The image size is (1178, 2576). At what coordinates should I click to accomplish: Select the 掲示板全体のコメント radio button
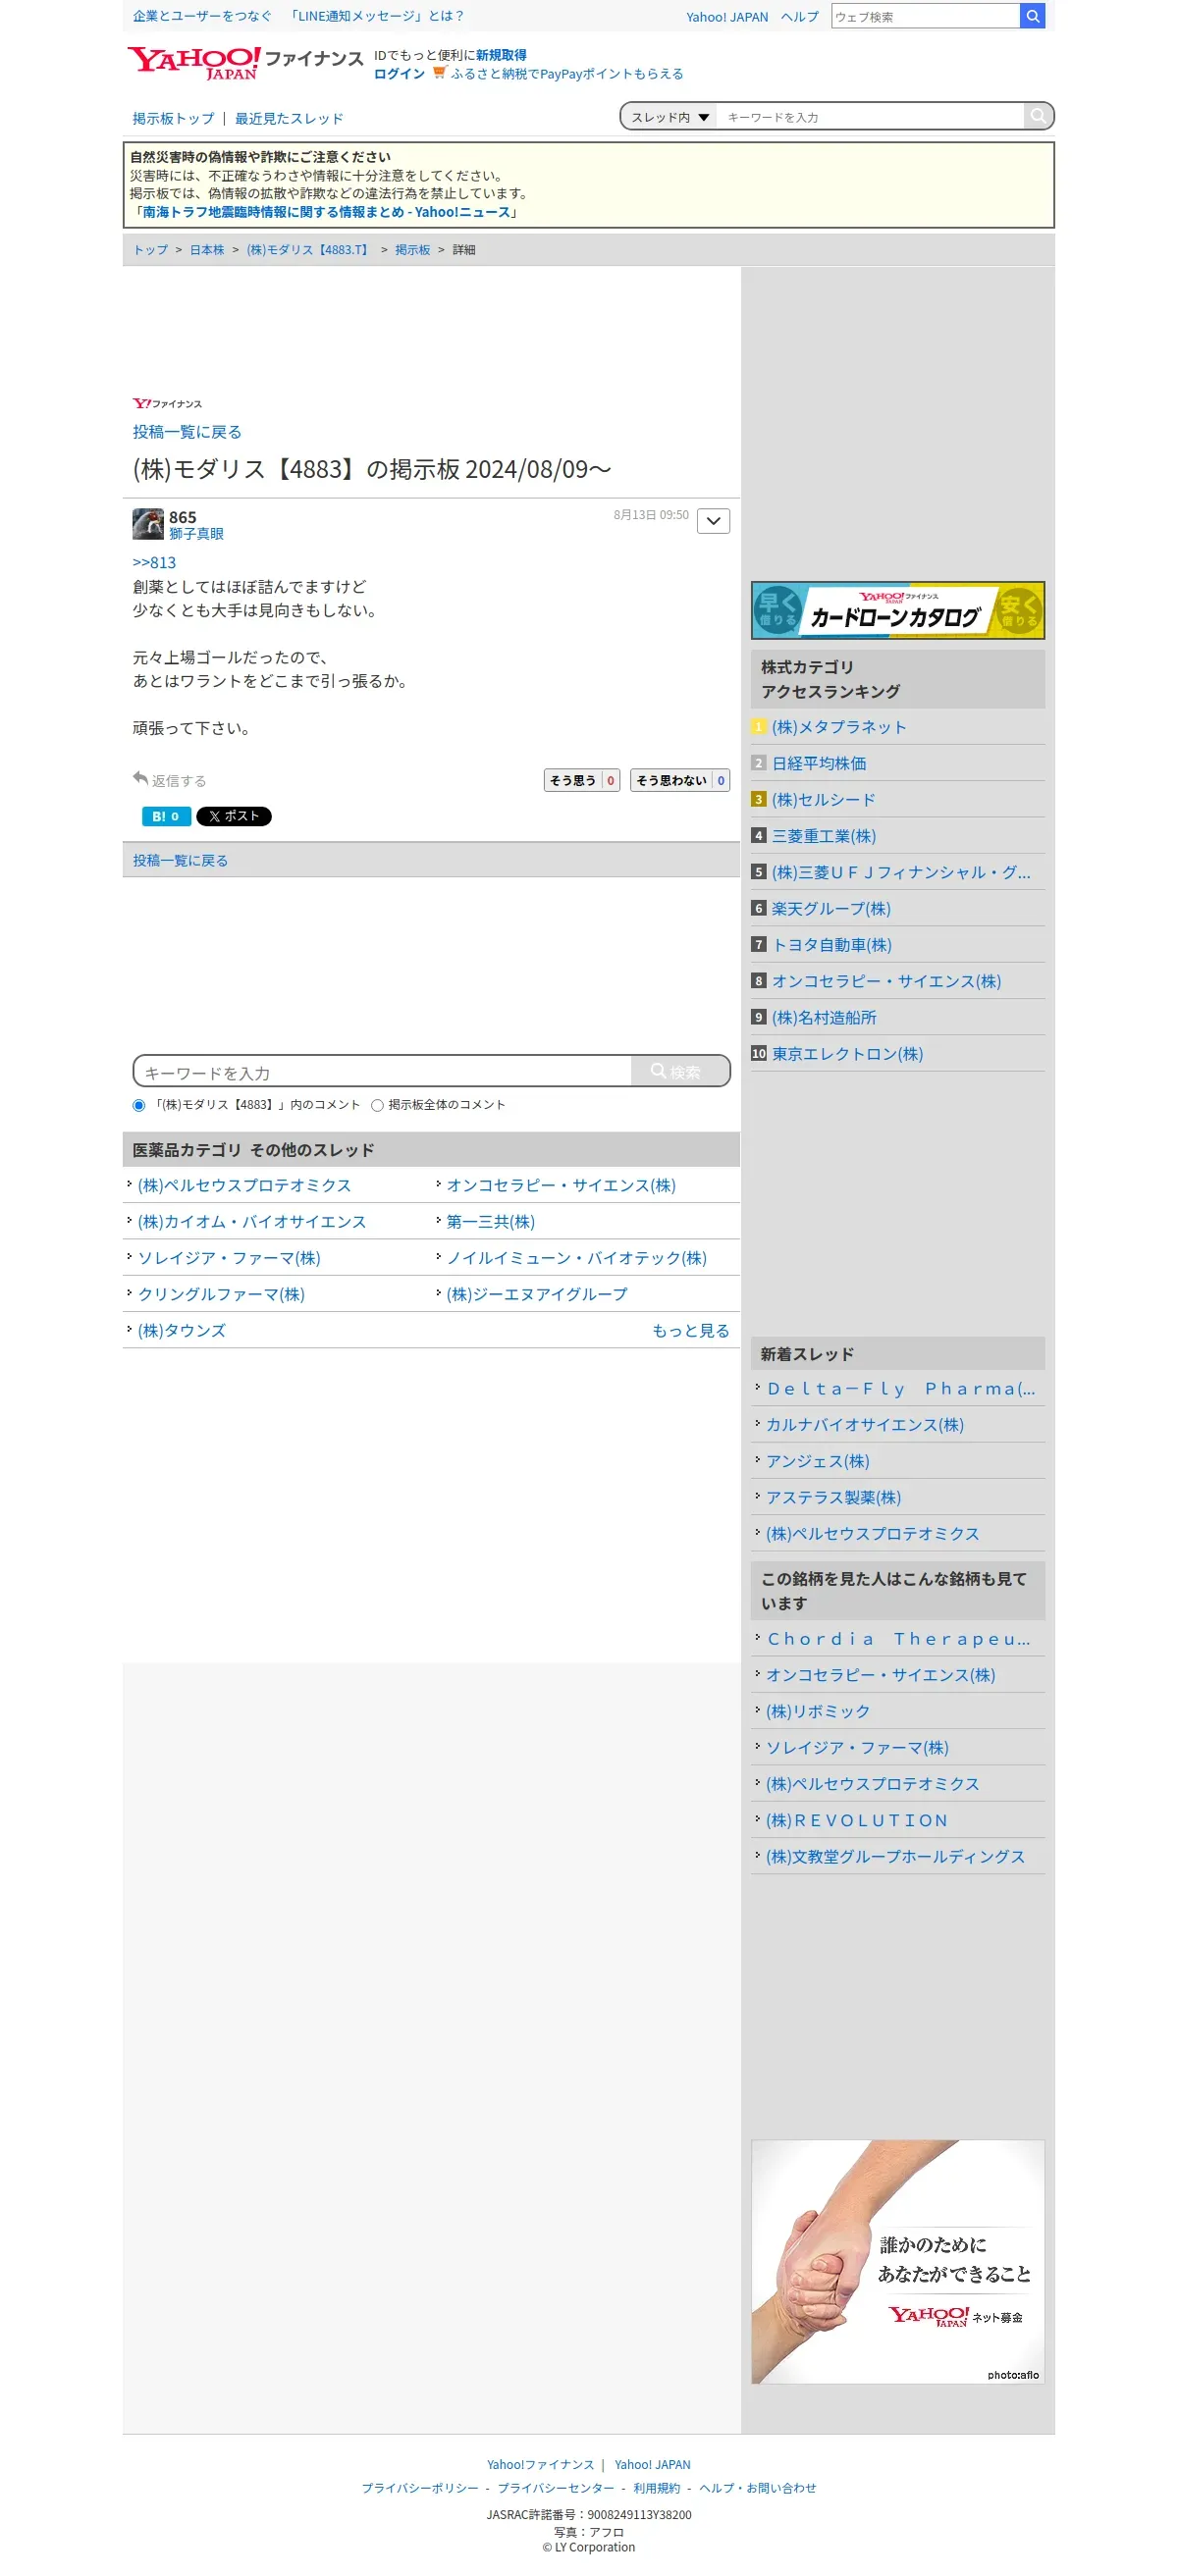[x=377, y=1105]
